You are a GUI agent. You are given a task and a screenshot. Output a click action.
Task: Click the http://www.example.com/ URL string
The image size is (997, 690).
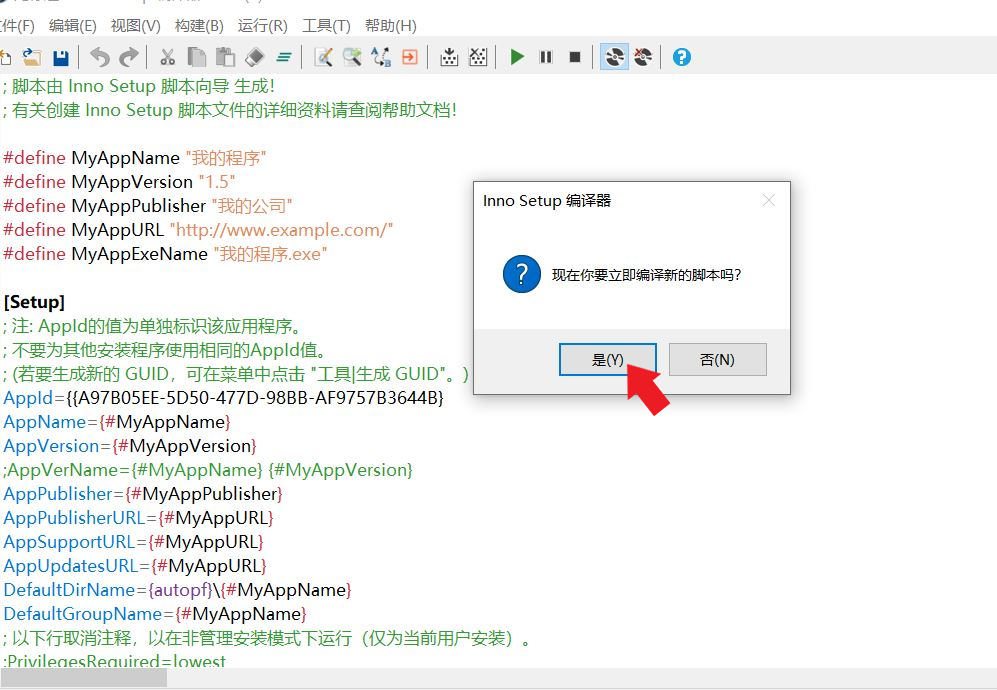coord(281,230)
